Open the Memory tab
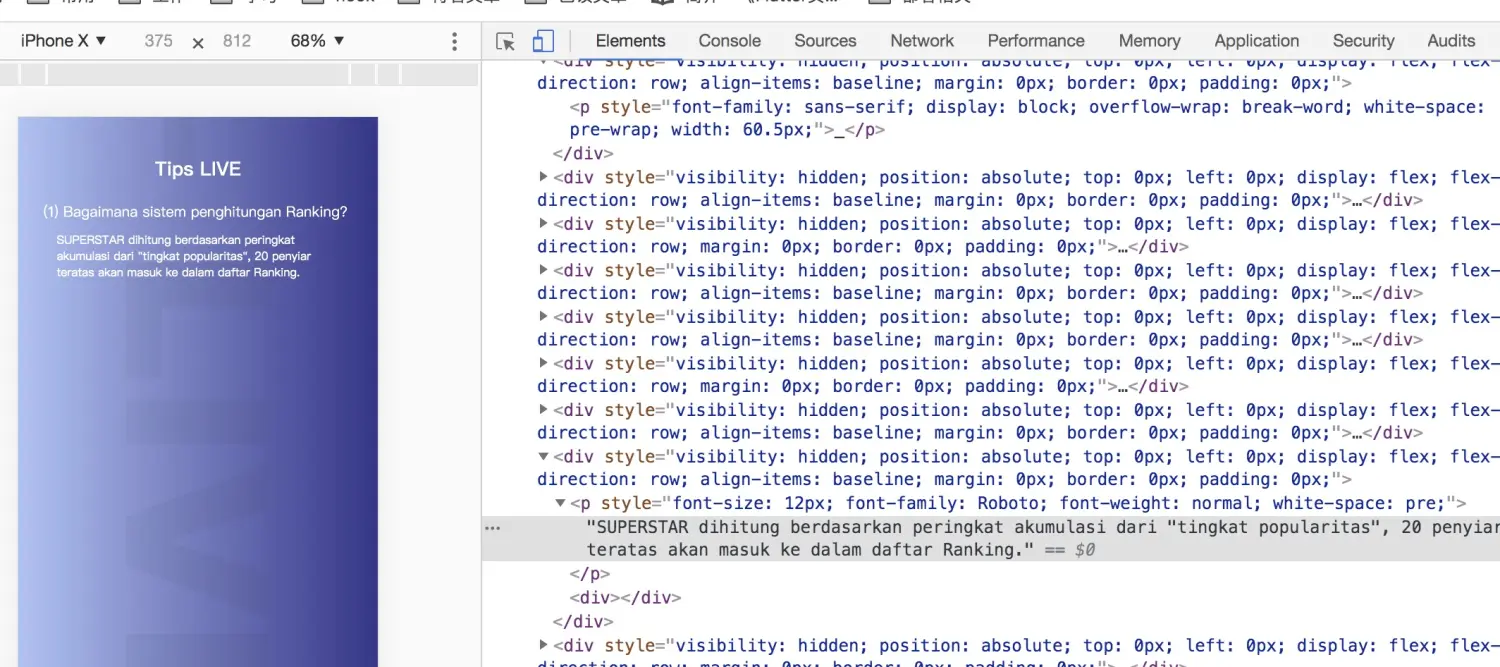This screenshot has width=1500, height=667. [1149, 41]
